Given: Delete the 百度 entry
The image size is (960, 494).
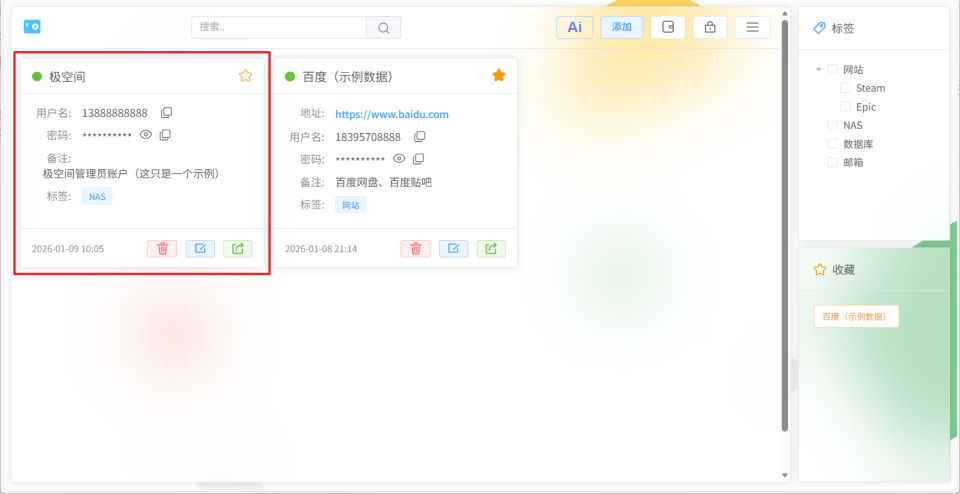Looking at the screenshot, I should [x=416, y=249].
